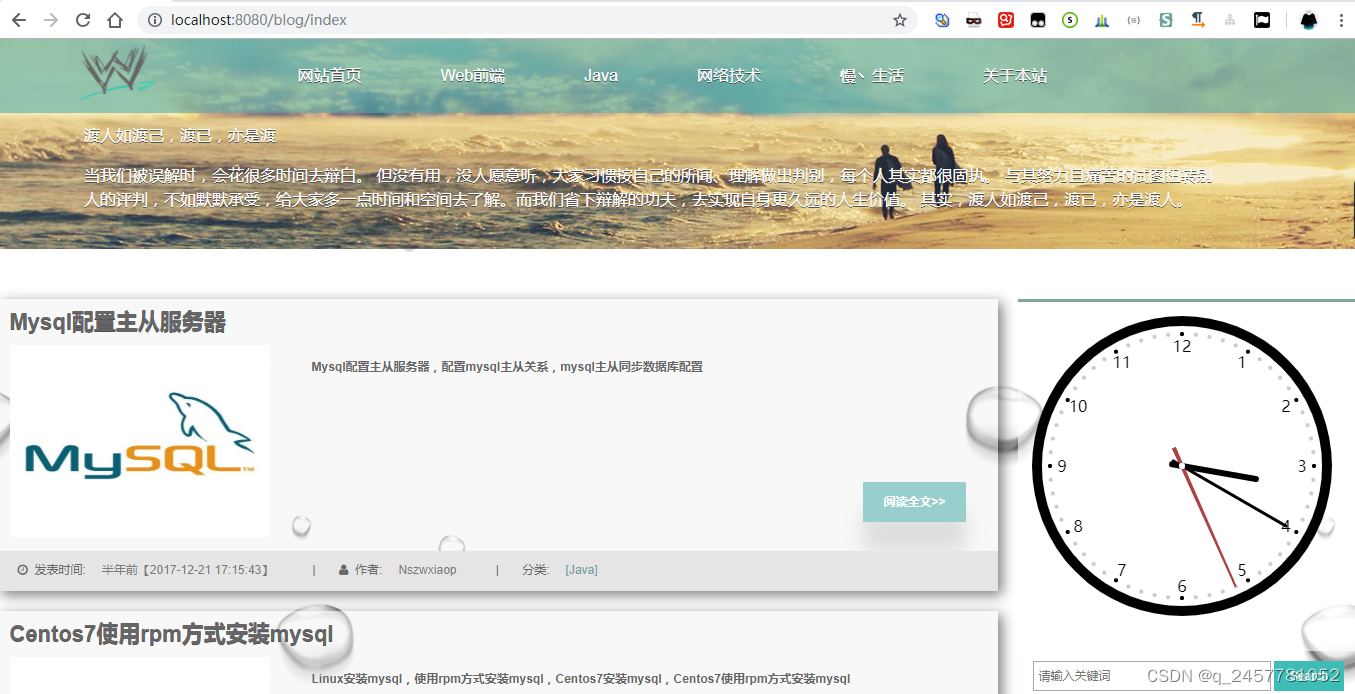The image size is (1355, 694).
Task: Open the gray sitemap extension icon
Action: pyautogui.click(x=1230, y=20)
